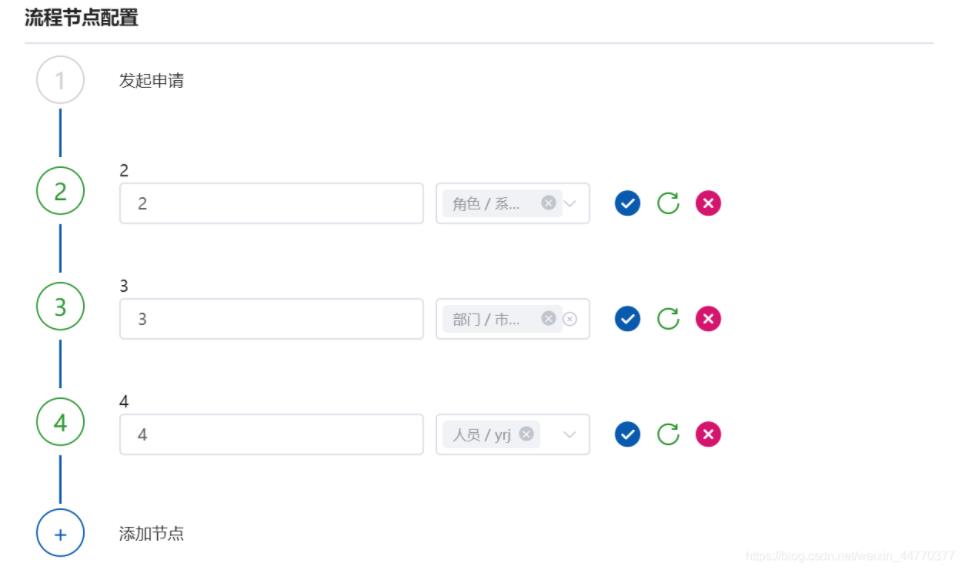
Task: Remove the 部门 / 市... tag
Action: [x=548, y=319]
